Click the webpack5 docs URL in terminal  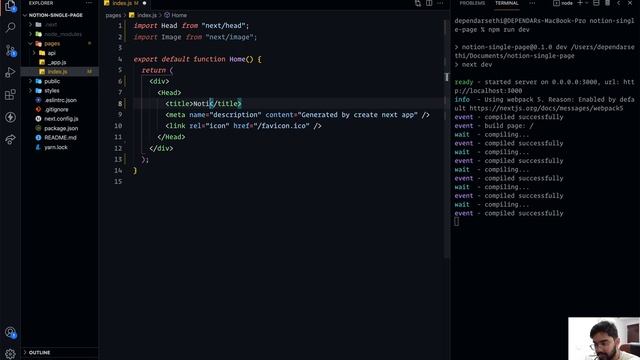point(546,109)
